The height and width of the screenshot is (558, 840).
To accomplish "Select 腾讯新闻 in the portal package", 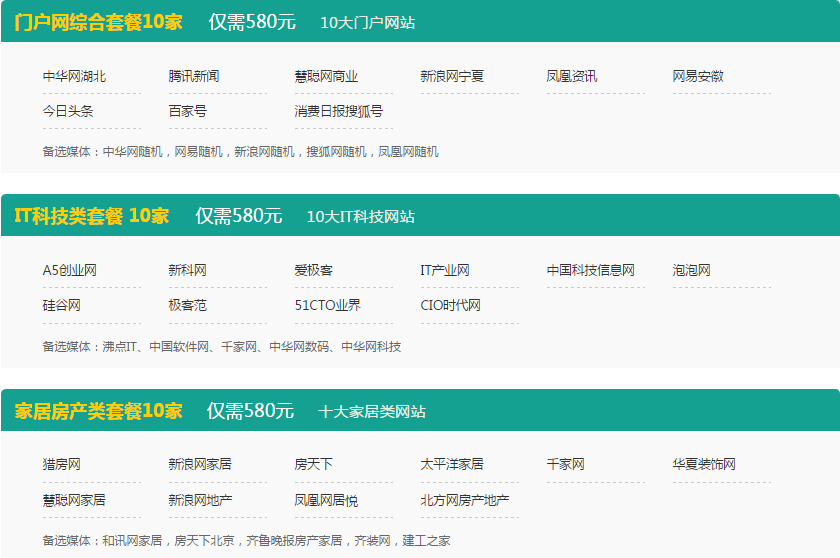I will coord(194,76).
